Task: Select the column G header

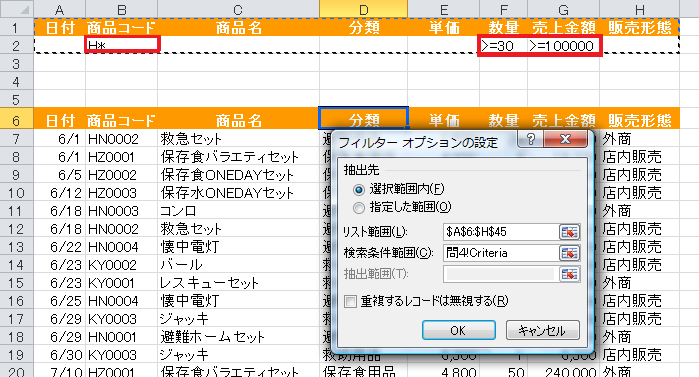Action: (x=563, y=9)
